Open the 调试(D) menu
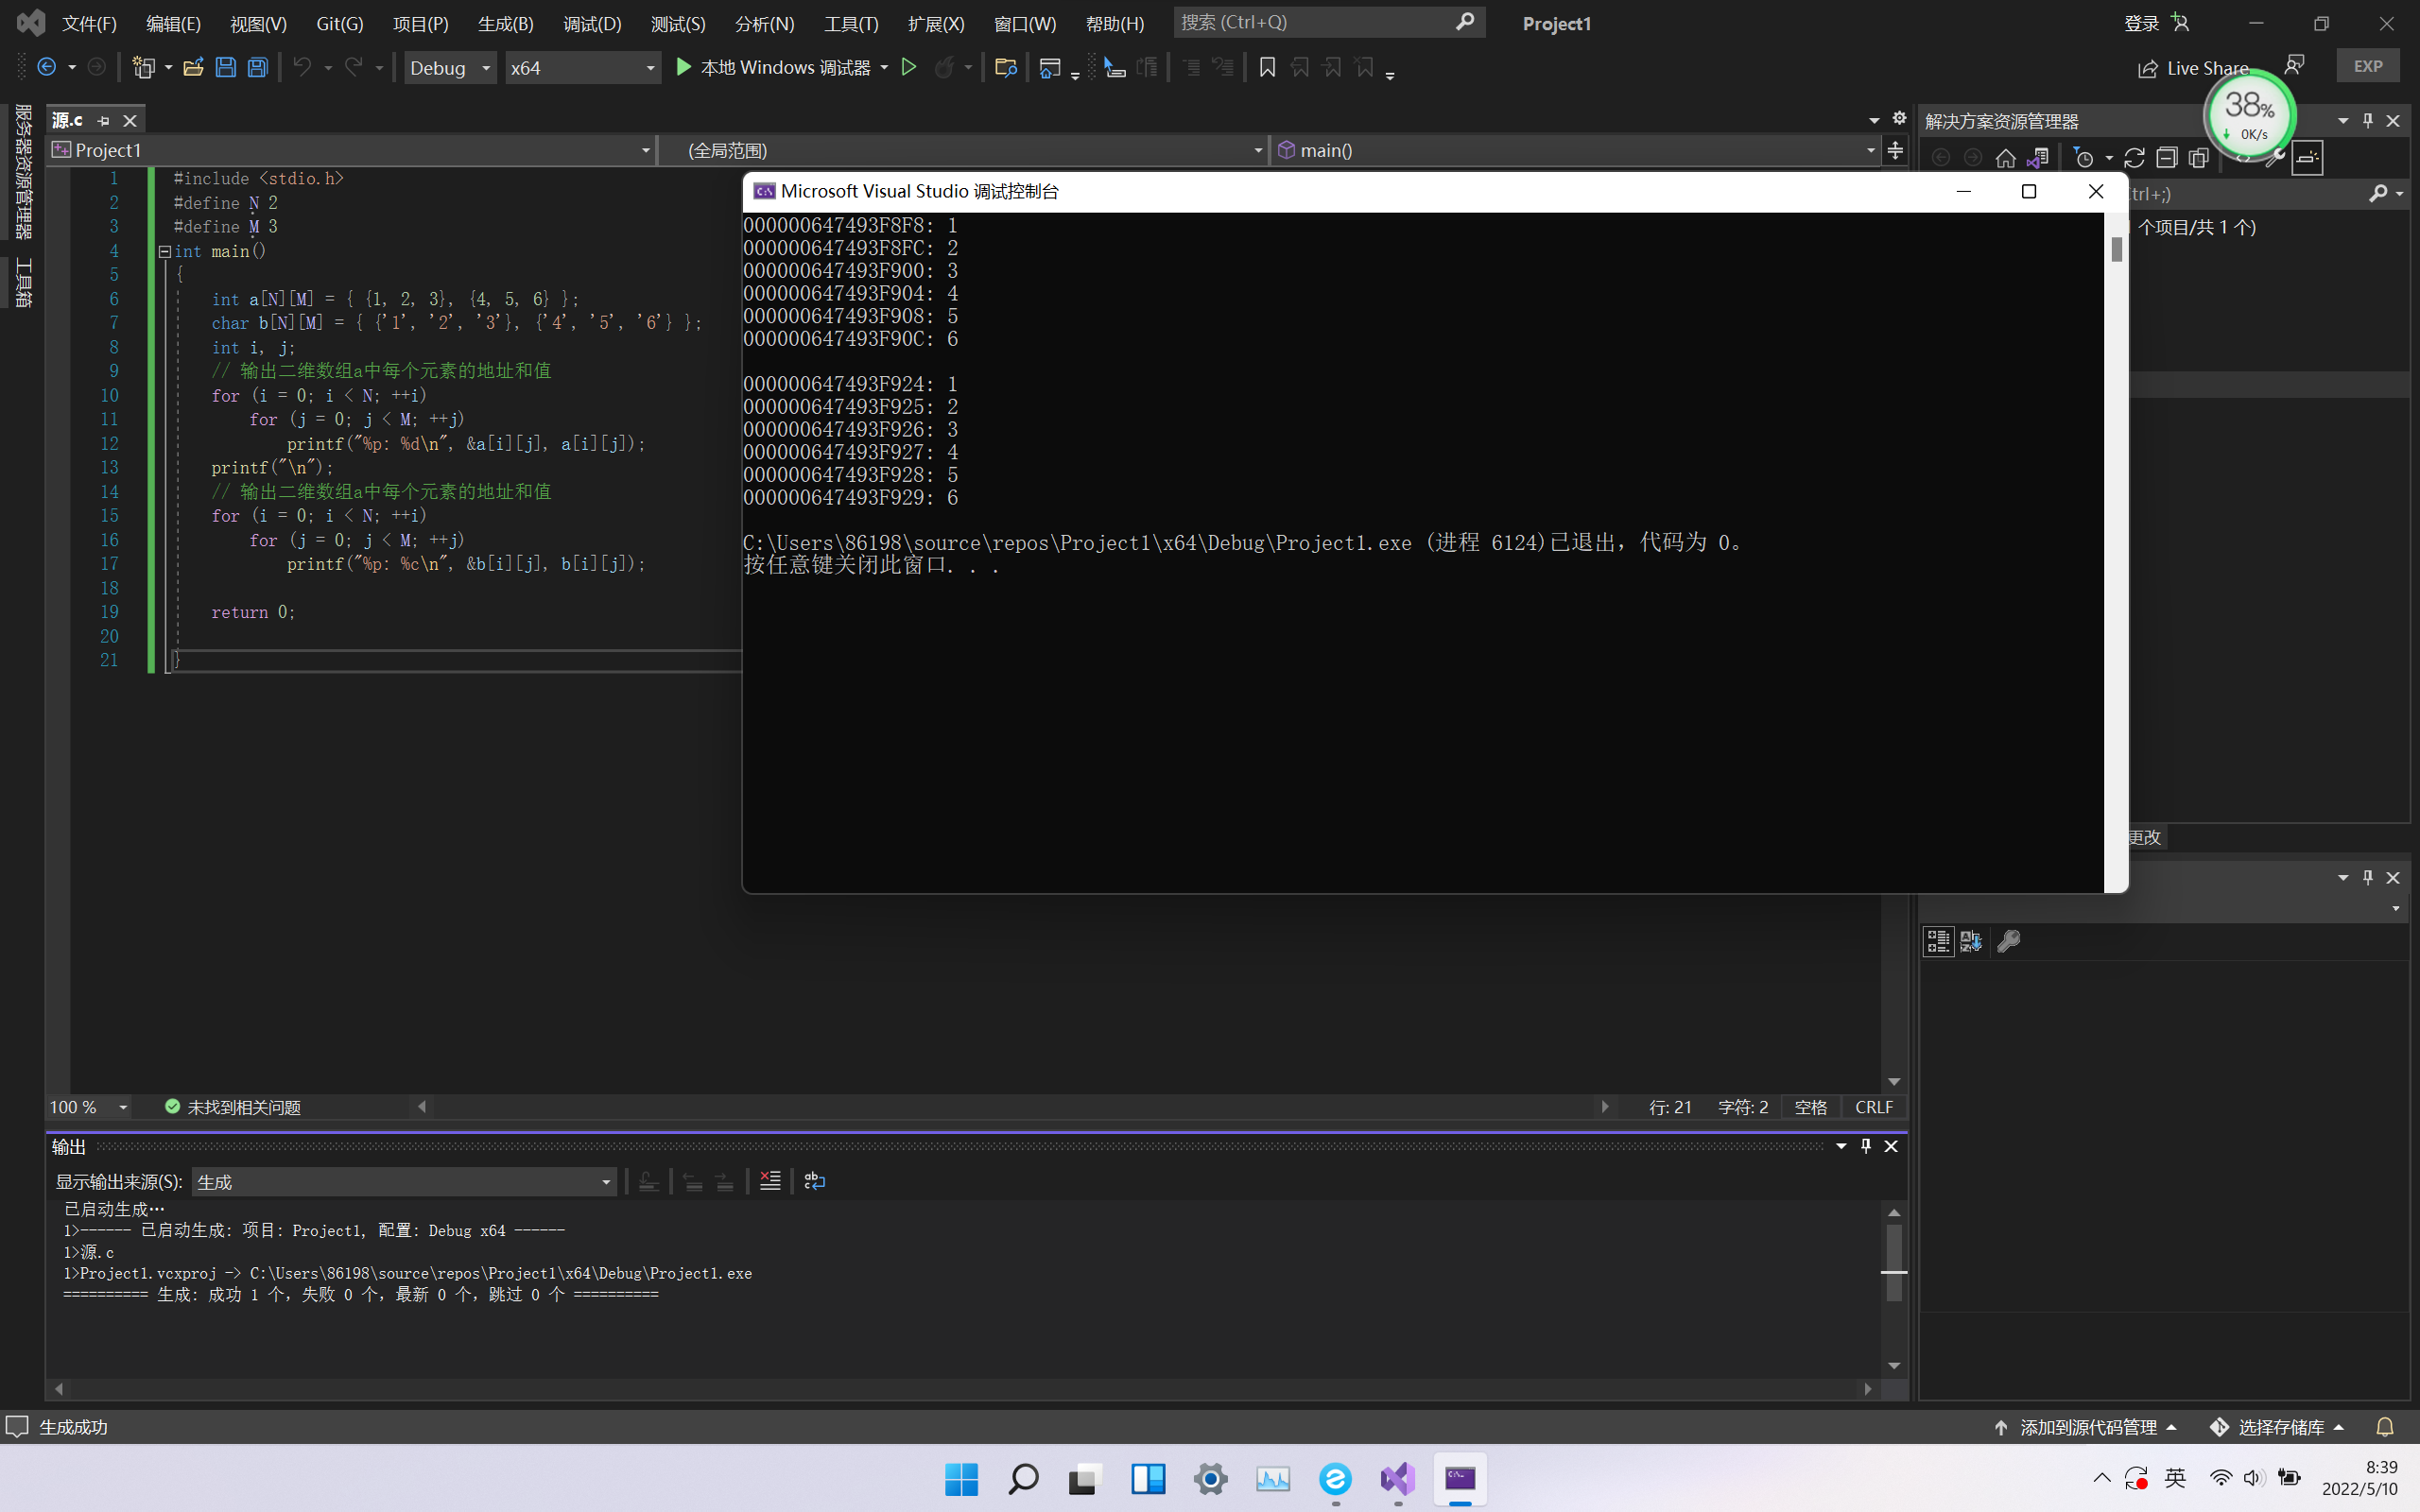 tap(592, 23)
